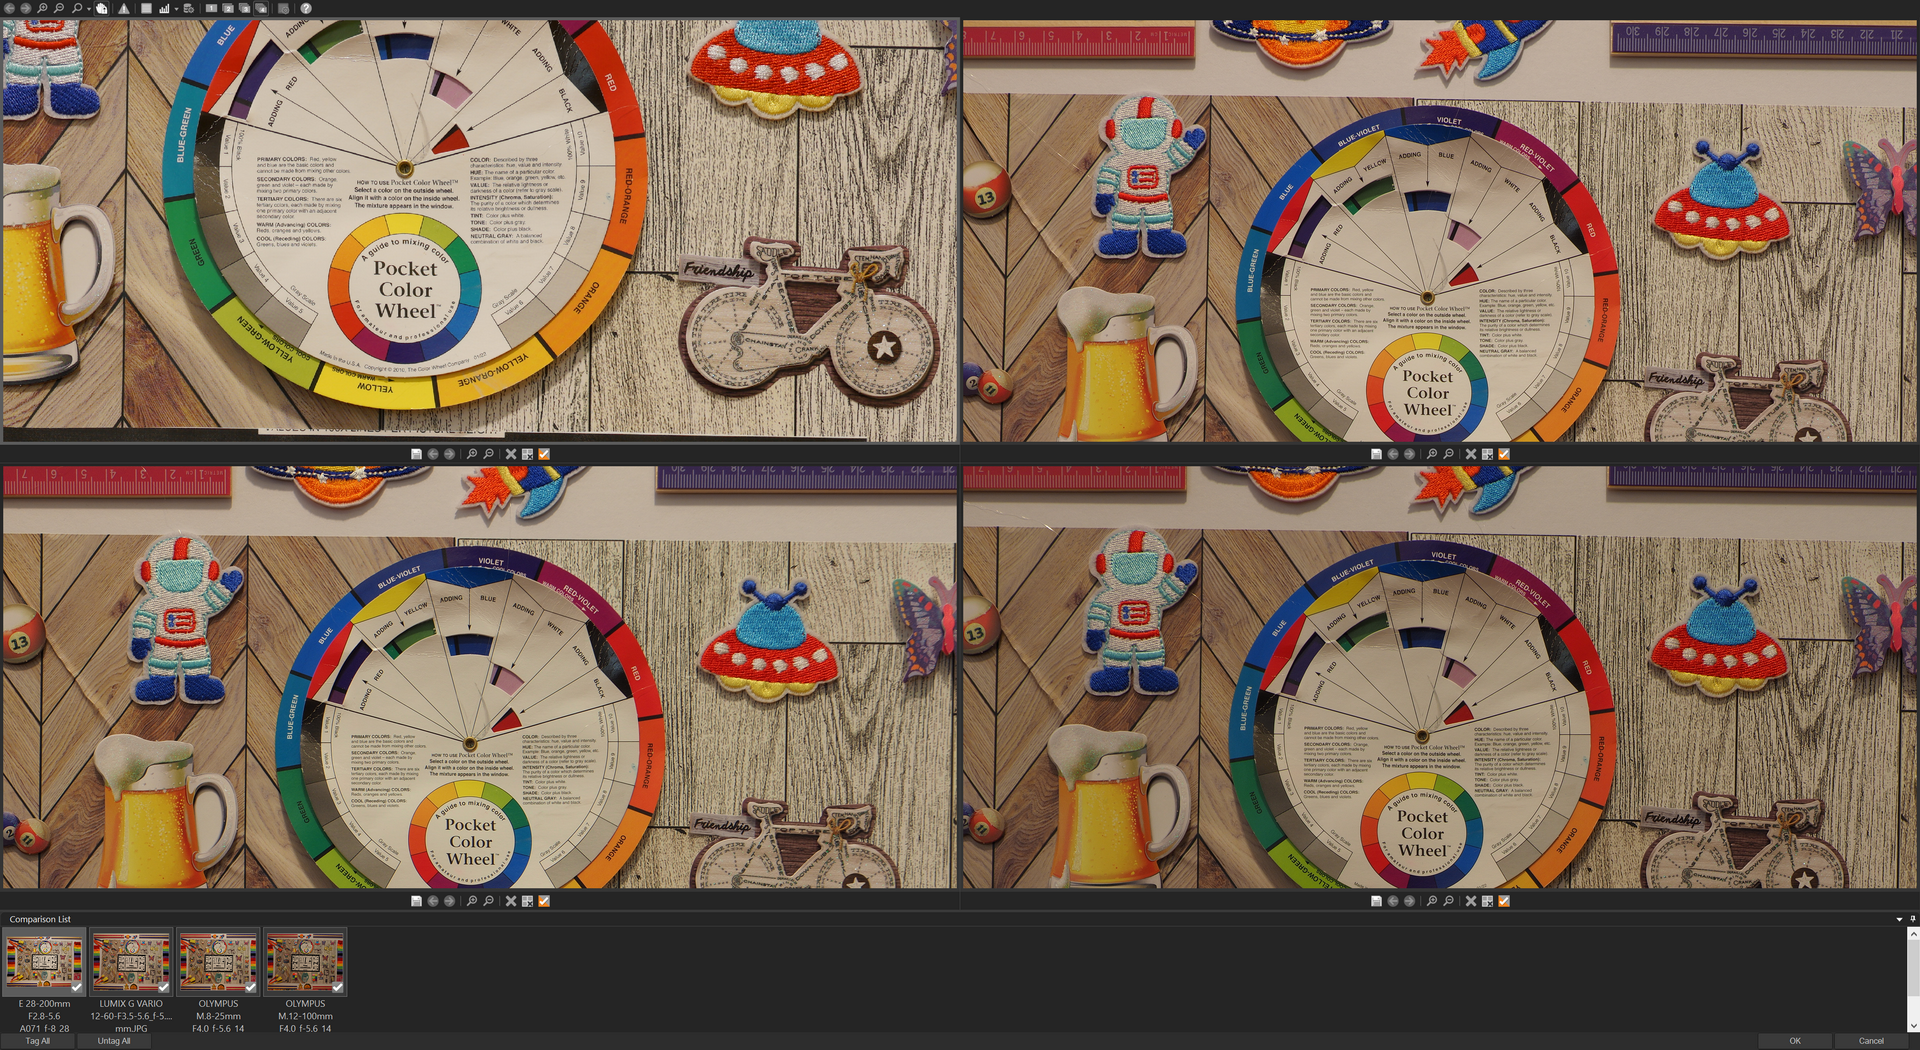The width and height of the screenshot is (1920, 1050).
Task: Collapse the Comparison List panel chevron
Action: tap(1897, 919)
